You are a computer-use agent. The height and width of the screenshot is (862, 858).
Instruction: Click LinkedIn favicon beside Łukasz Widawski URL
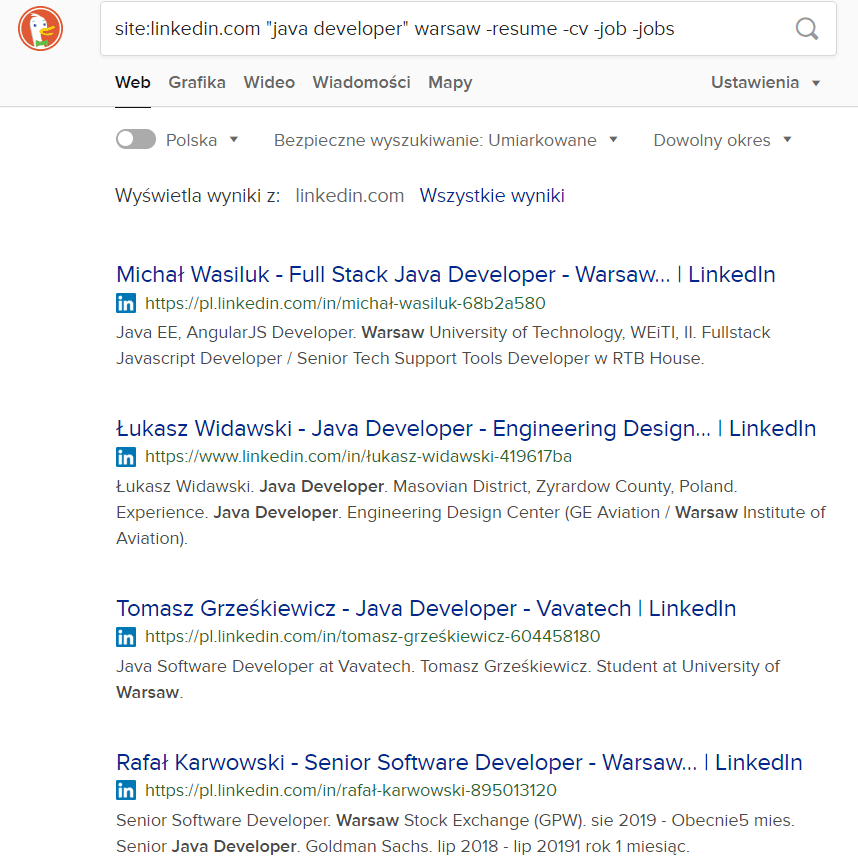tap(126, 457)
